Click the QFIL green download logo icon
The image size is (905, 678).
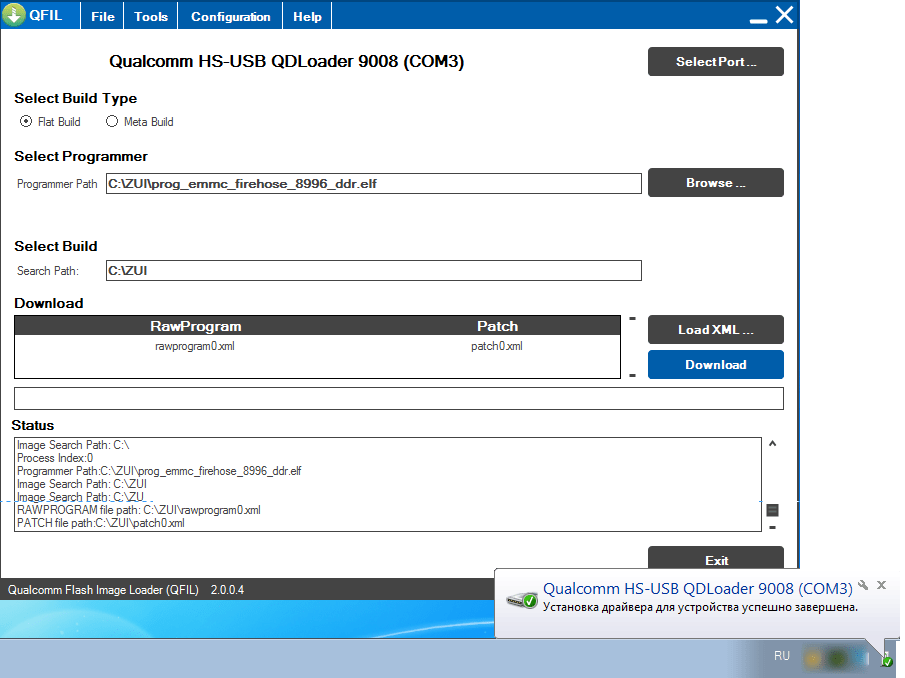coord(14,14)
